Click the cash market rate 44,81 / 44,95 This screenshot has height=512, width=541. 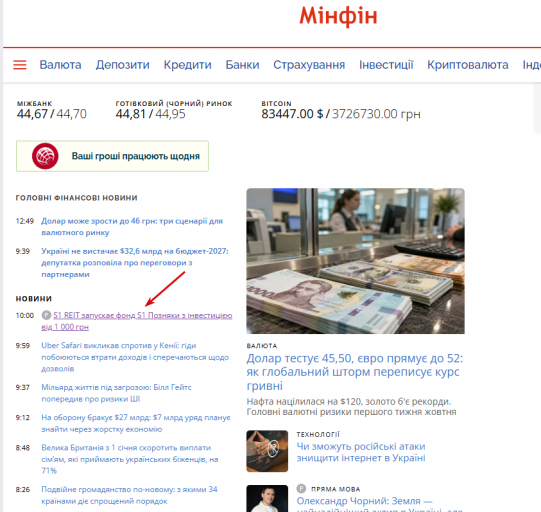click(x=150, y=114)
